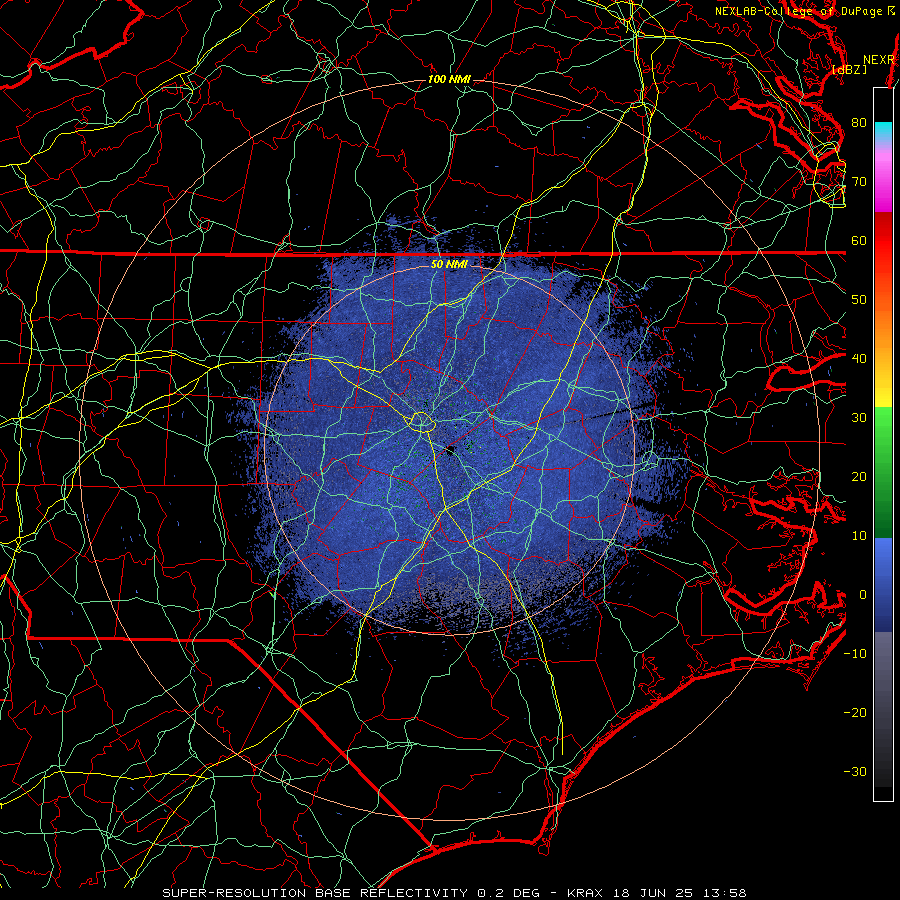Click "SUPER-RESOLUTION BASE REFLECTIVITY" caption text

click(315, 893)
